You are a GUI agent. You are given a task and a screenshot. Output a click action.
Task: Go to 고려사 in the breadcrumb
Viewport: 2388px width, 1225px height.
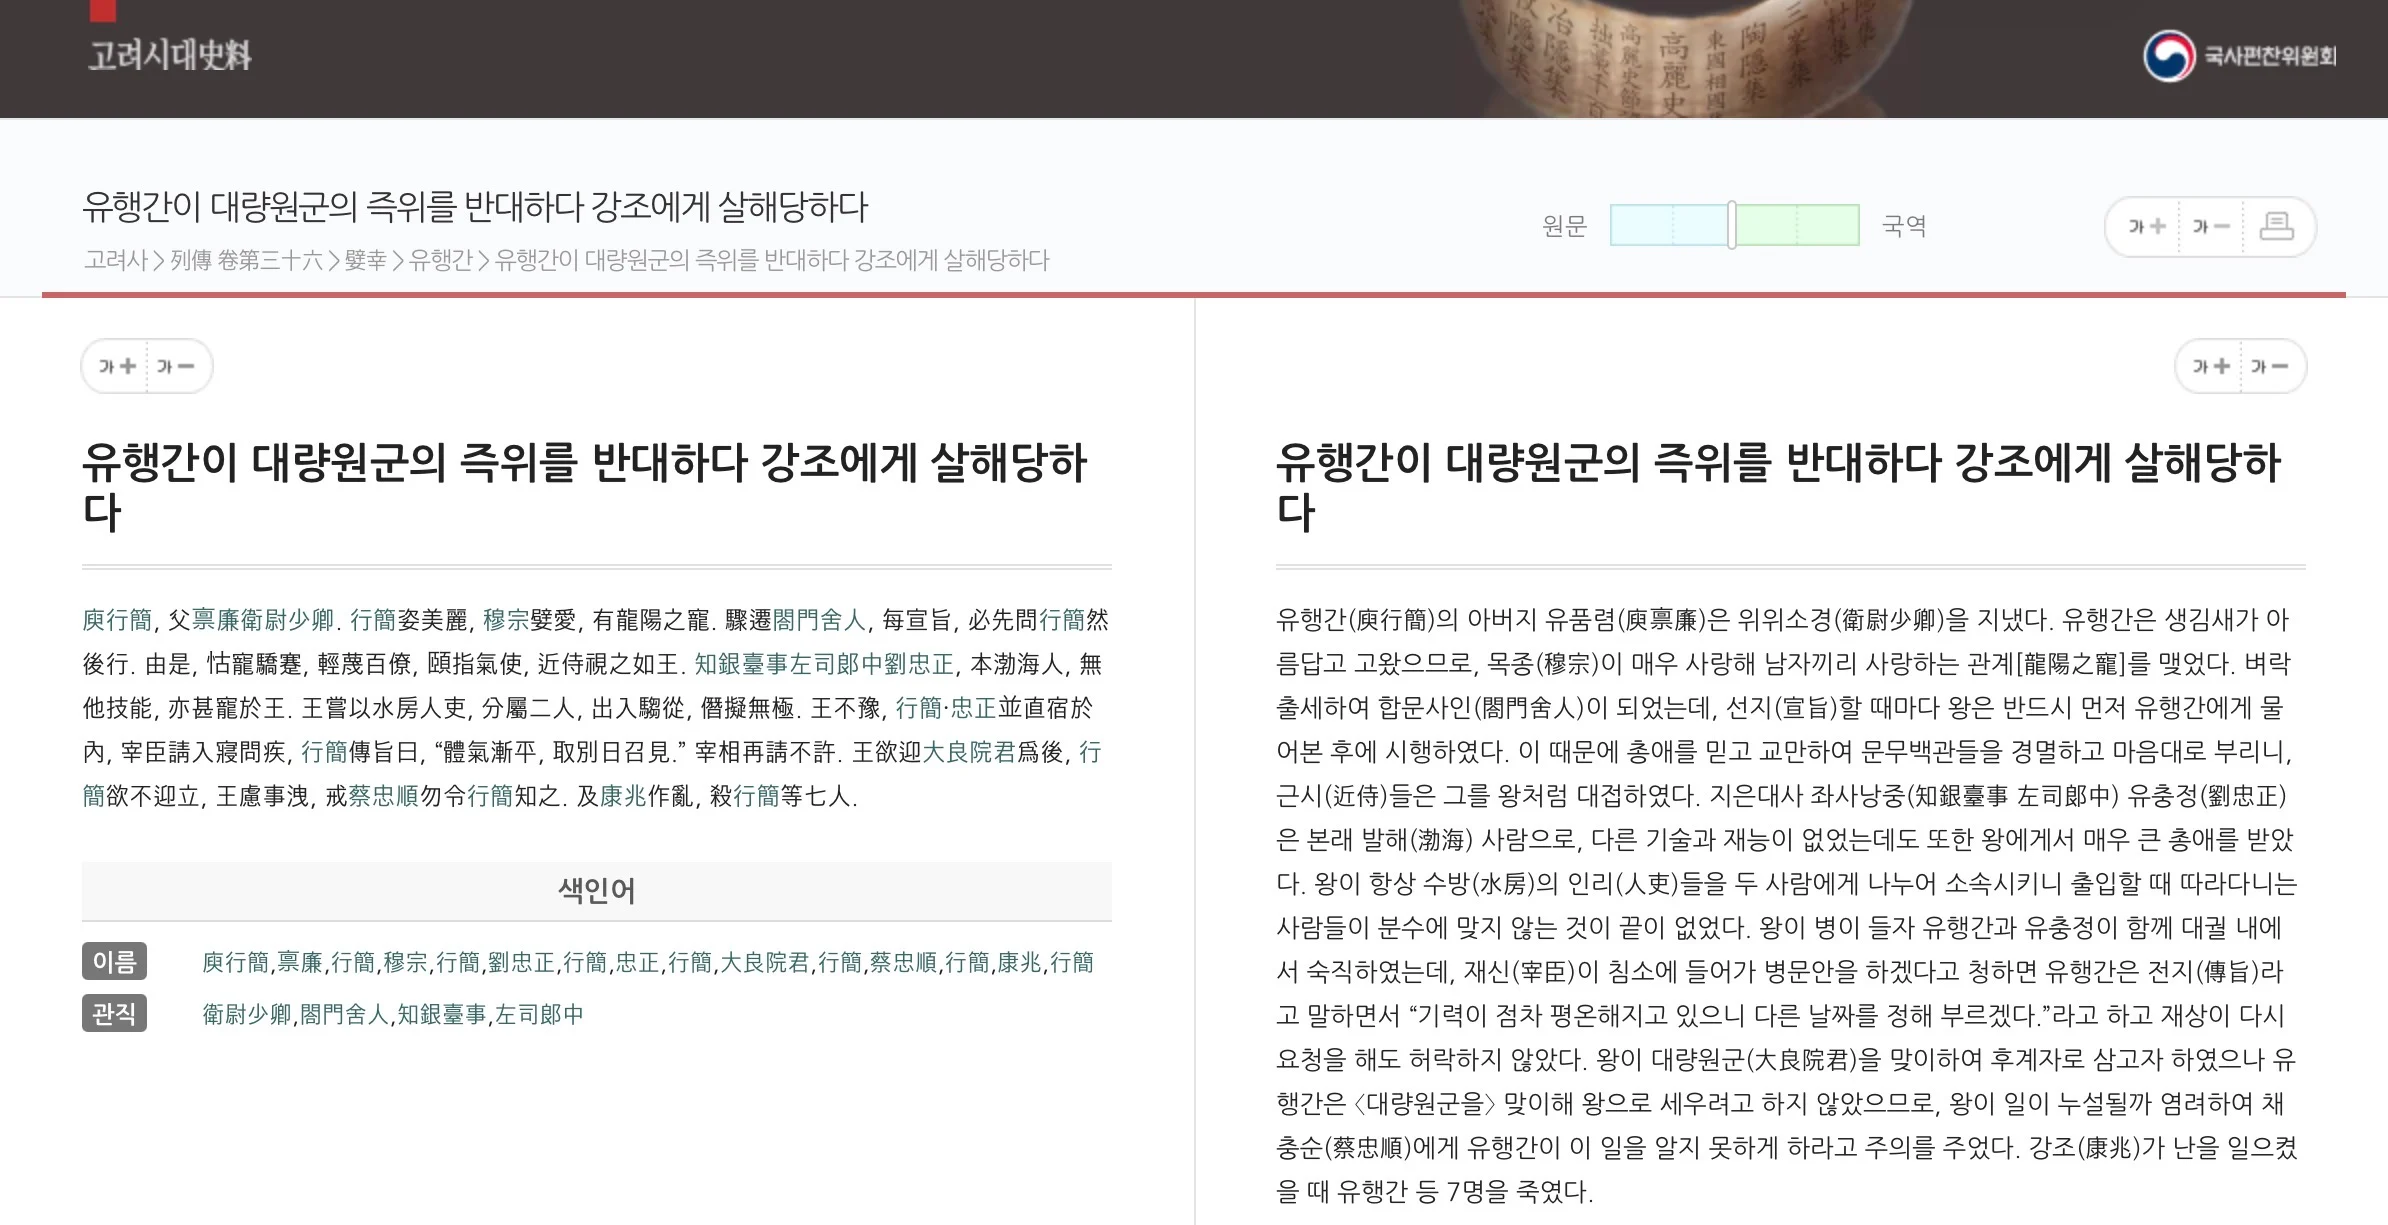(115, 261)
